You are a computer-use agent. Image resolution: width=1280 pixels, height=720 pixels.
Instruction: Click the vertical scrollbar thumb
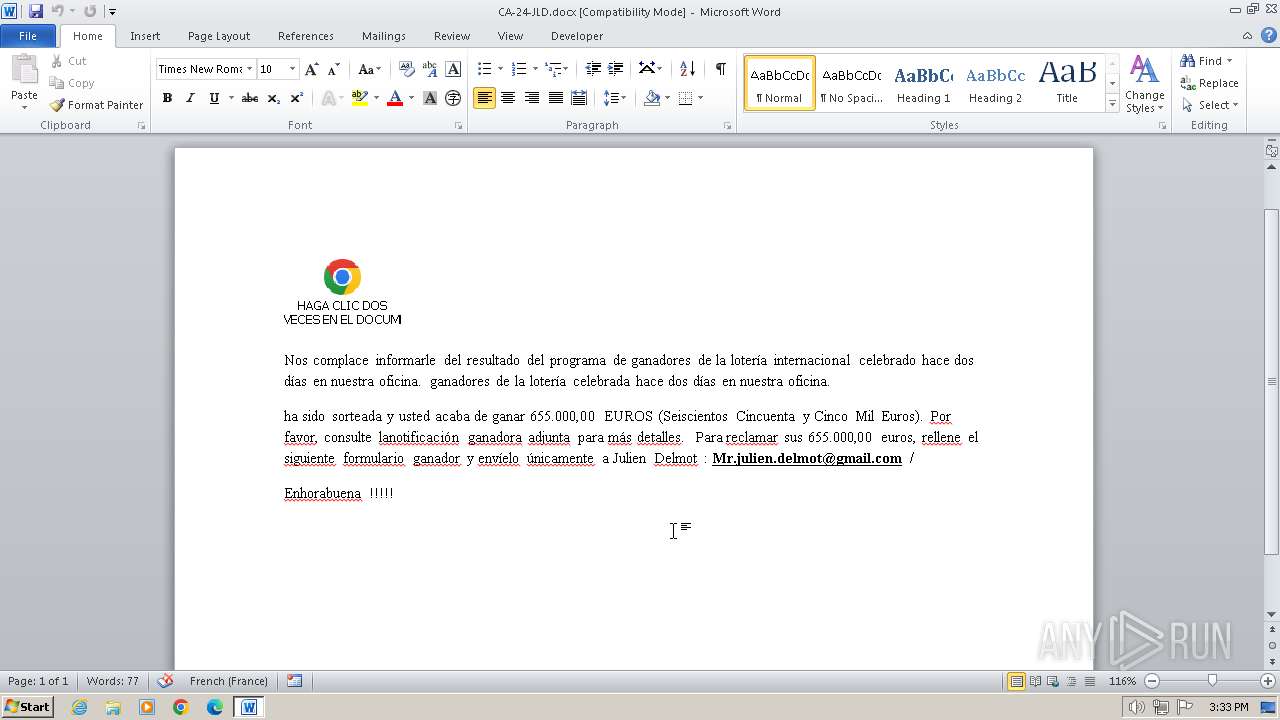[1271, 381]
